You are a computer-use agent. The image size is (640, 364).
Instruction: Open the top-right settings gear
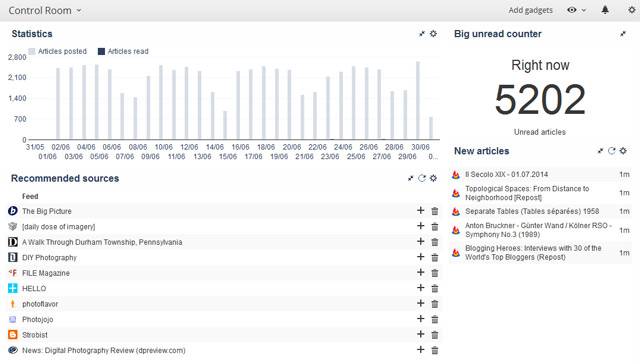coord(631,10)
